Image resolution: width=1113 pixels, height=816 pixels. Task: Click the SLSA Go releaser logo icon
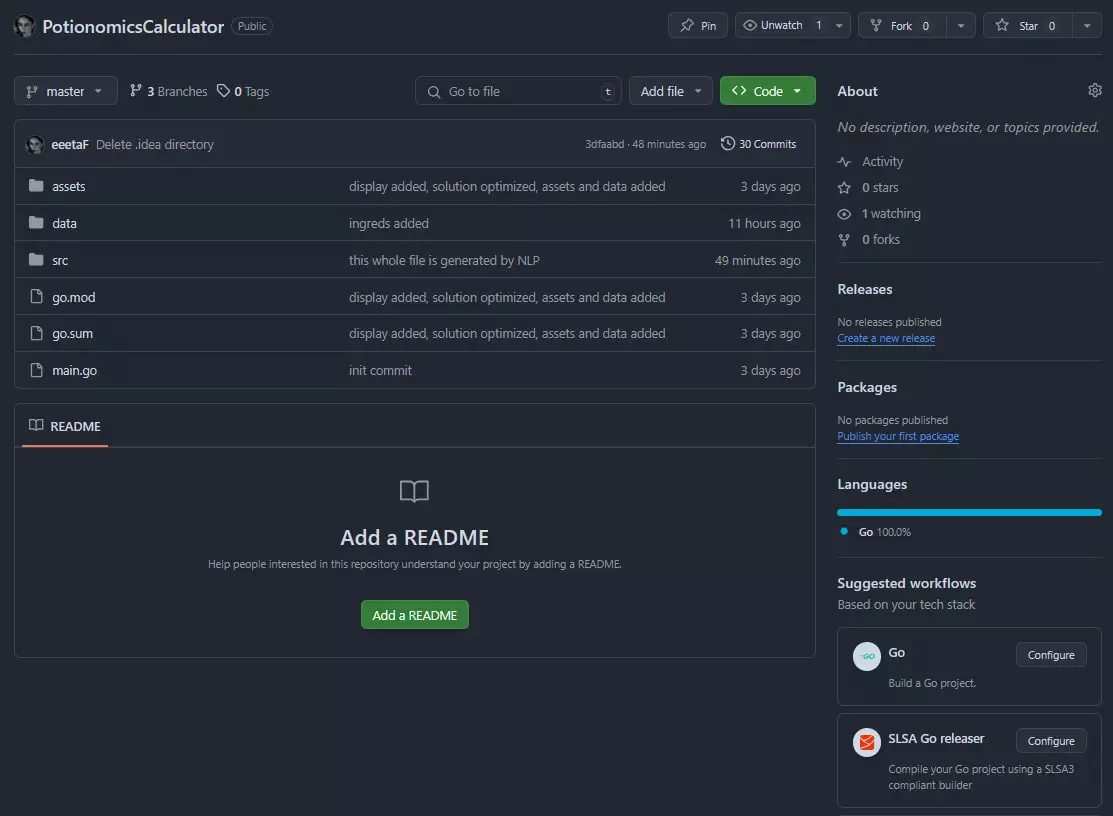pos(866,742)
